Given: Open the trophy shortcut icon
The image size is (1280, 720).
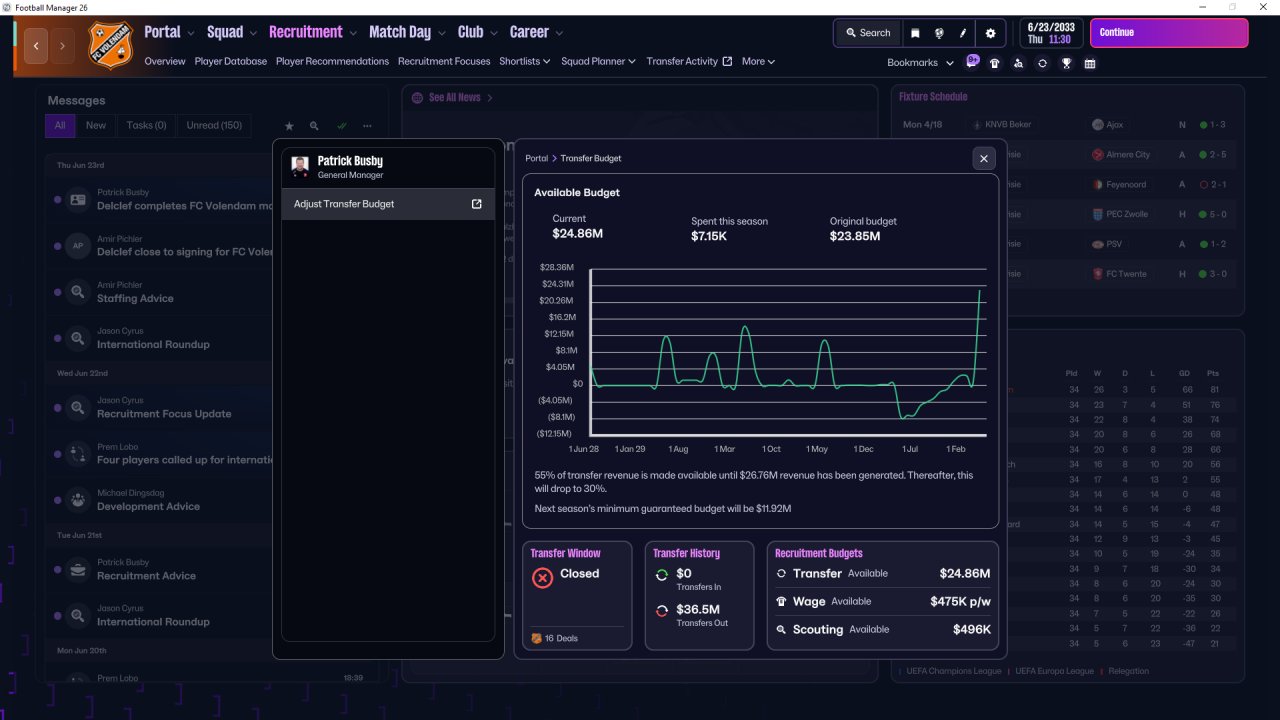Looking at the screenshot, I should coord(1066,63).
